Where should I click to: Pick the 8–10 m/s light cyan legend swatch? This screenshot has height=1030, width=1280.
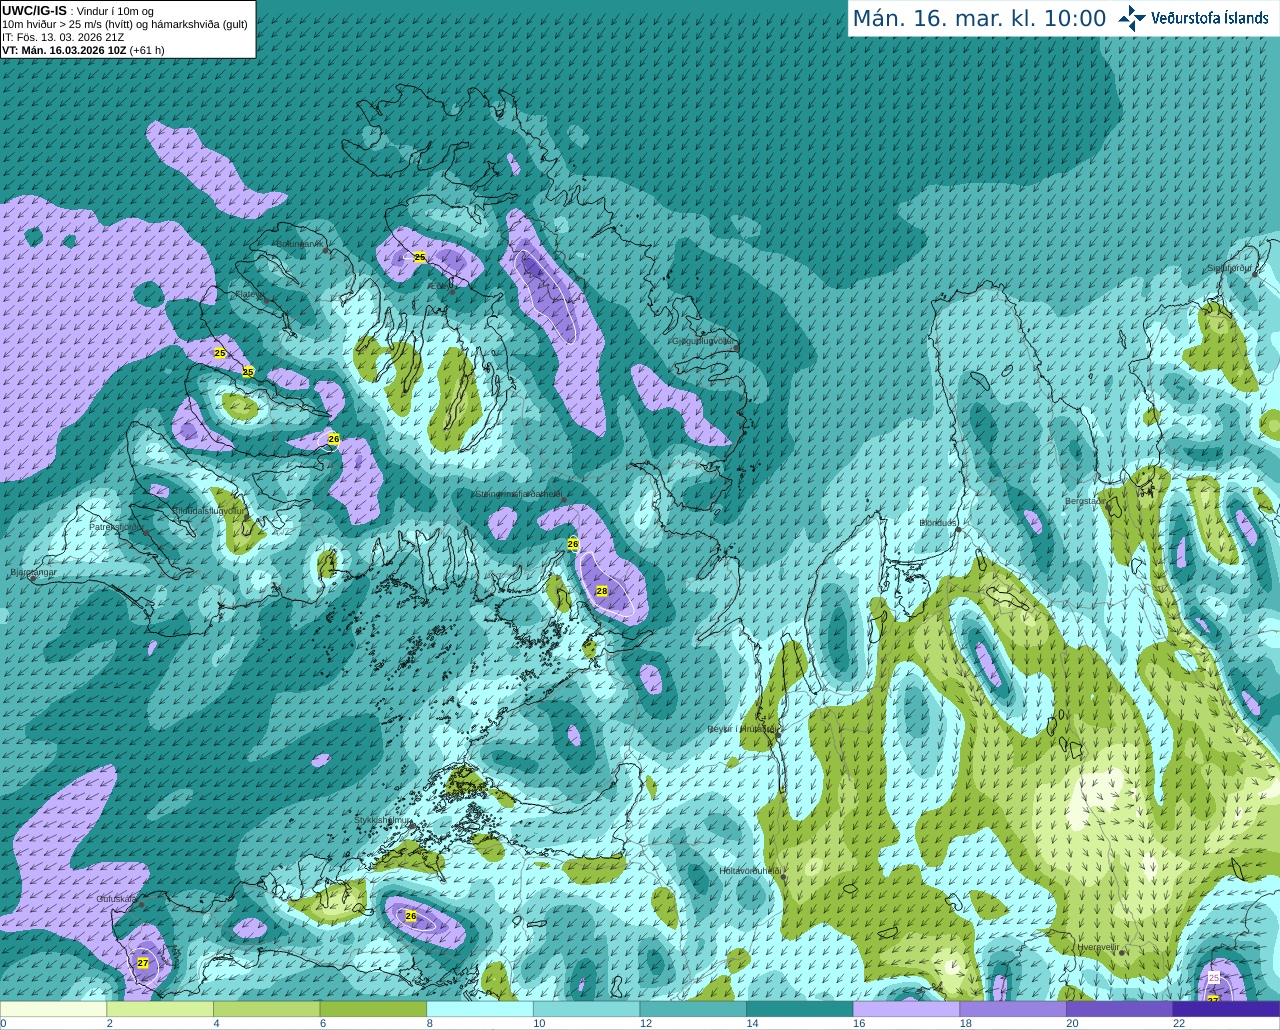(x=480, y=1009)
